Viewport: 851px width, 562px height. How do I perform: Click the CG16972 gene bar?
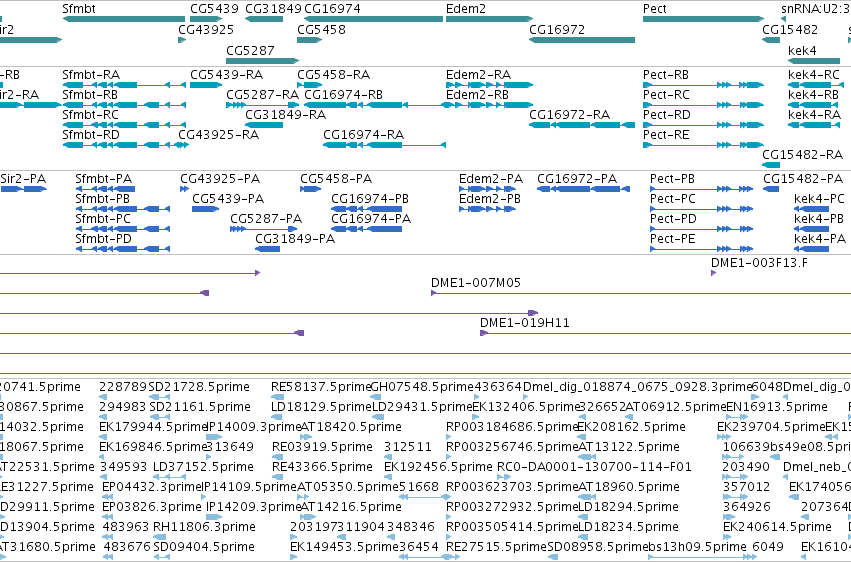pyautogui.click(x=582, y=40)
